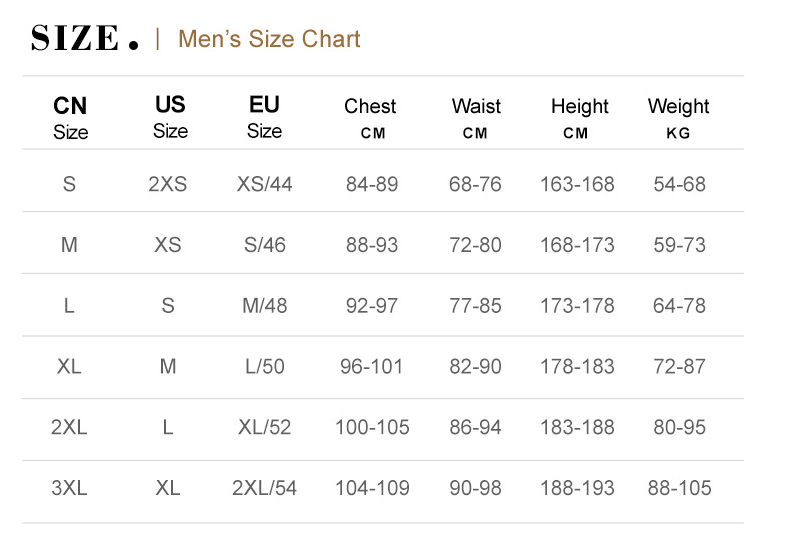Click weight value 80-95
Image resolution: width=790 pixels, height=538 pixels.
[679, 427]
